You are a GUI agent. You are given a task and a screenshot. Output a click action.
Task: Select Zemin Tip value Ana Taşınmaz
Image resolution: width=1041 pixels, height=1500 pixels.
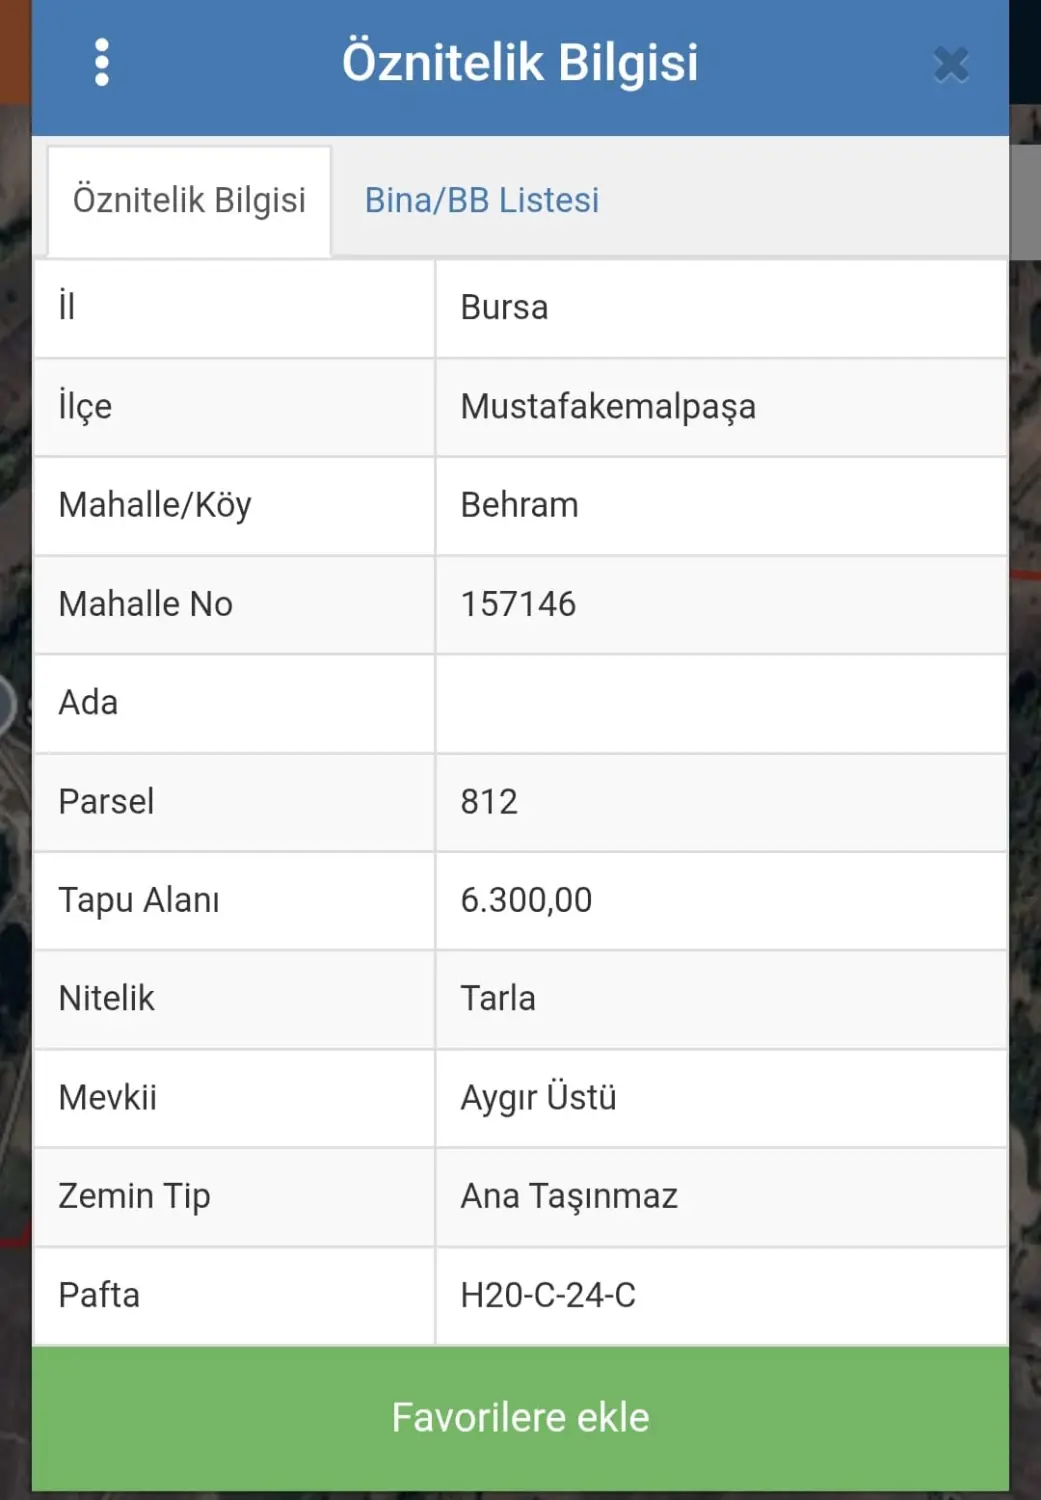[x=569, y=1196]
